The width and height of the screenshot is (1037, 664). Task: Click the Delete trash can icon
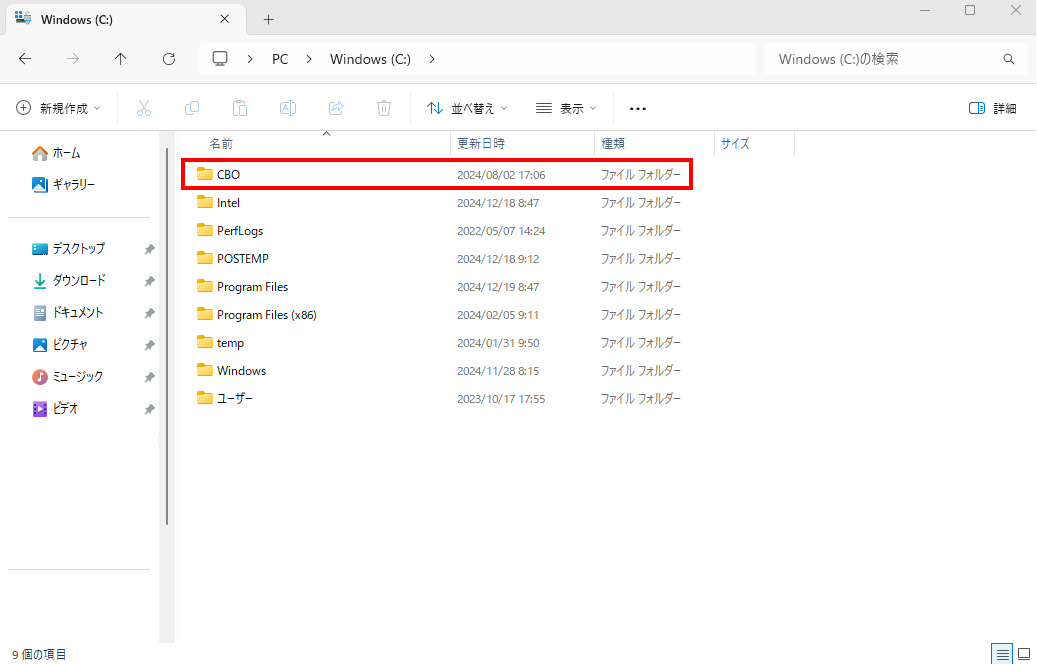(384, 108)
